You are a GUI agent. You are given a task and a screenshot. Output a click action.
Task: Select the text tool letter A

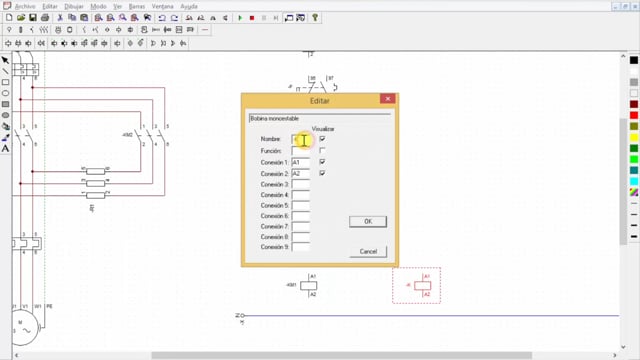(x=5, y=149)
